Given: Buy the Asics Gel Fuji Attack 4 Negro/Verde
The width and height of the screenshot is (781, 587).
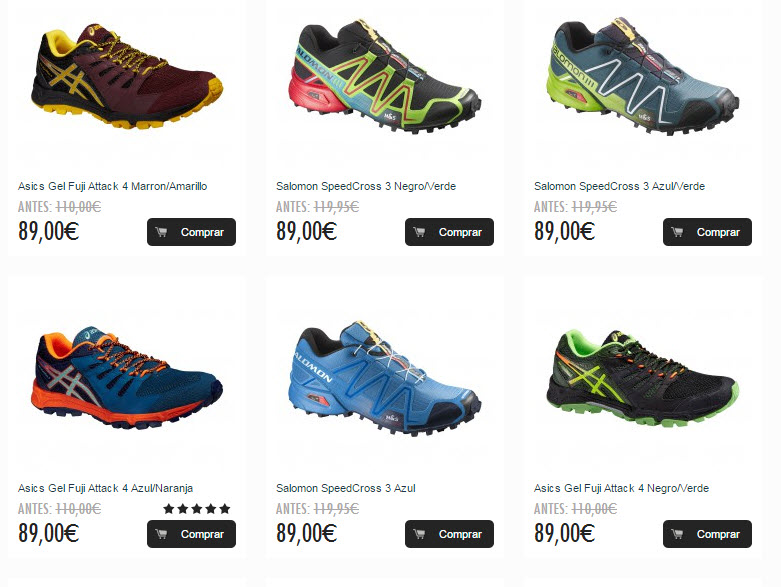Looking at the screenshot, I should click(x=707, y=534).
